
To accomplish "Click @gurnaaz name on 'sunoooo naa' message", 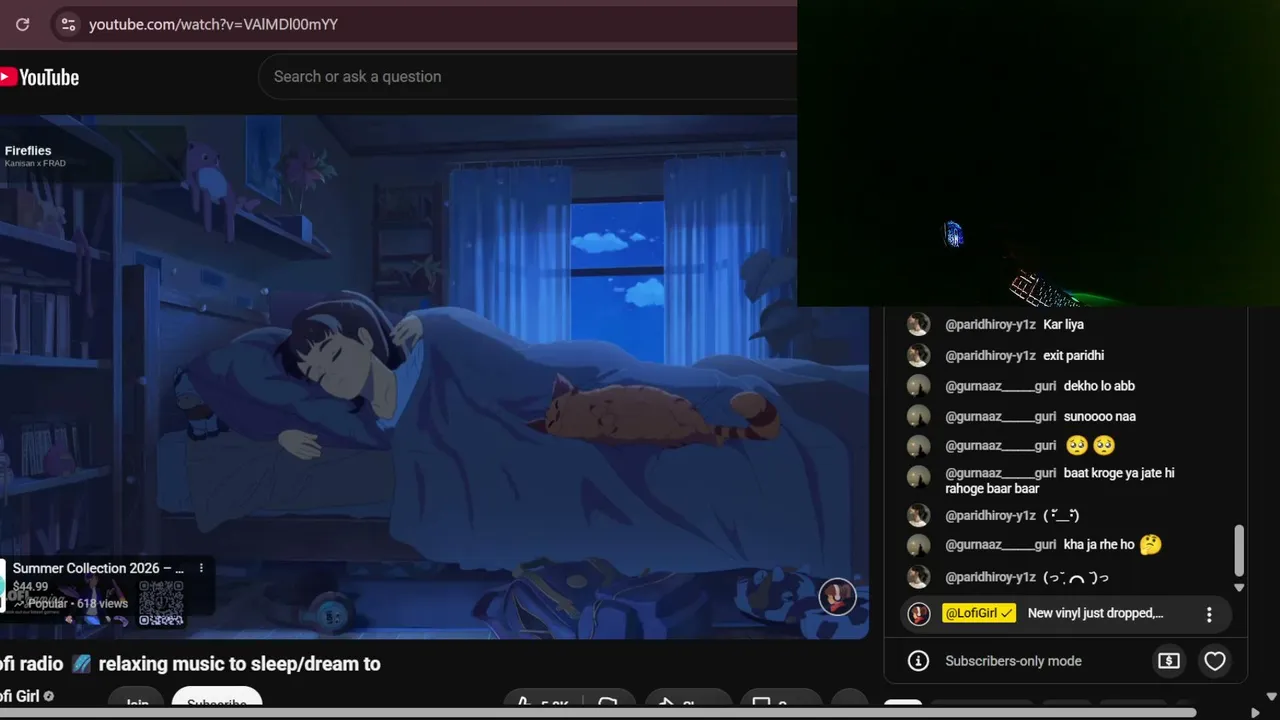I will [1000, 416].
